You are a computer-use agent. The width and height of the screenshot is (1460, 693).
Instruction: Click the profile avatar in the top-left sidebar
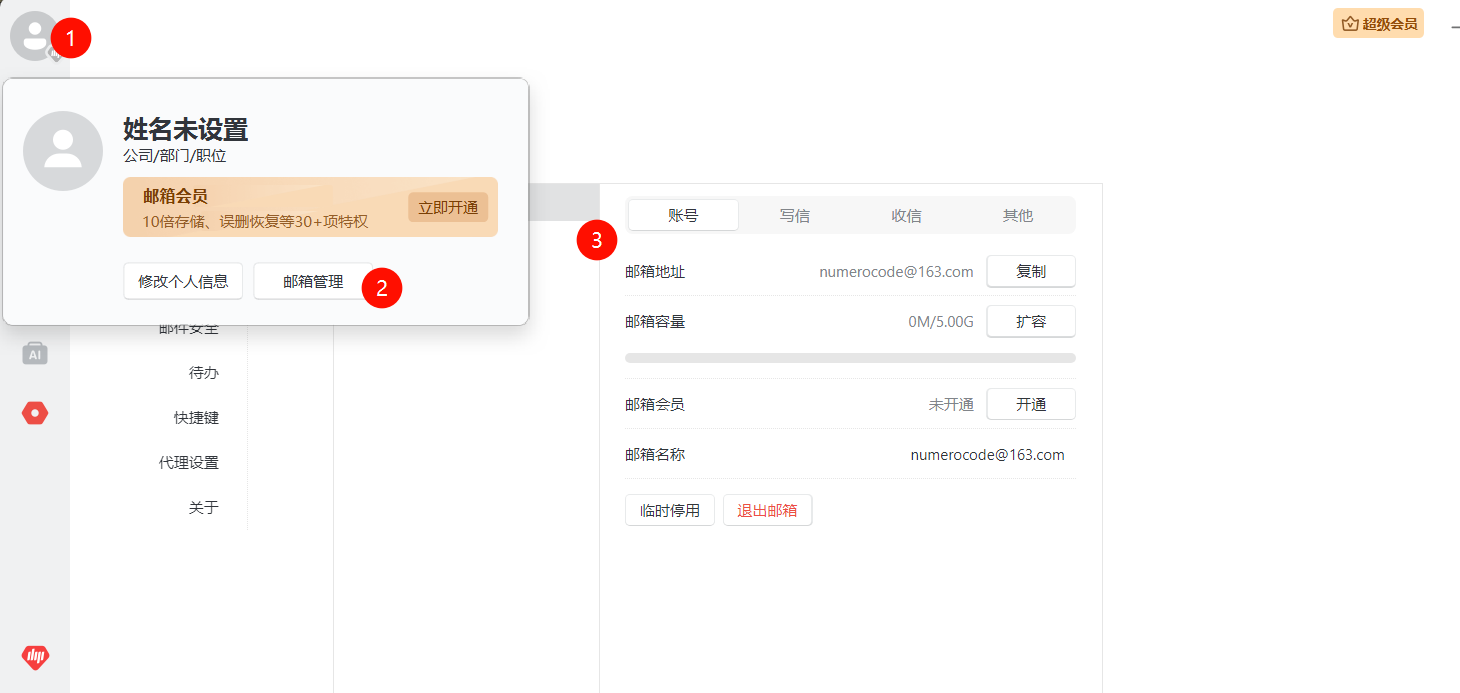pos(34,35)
